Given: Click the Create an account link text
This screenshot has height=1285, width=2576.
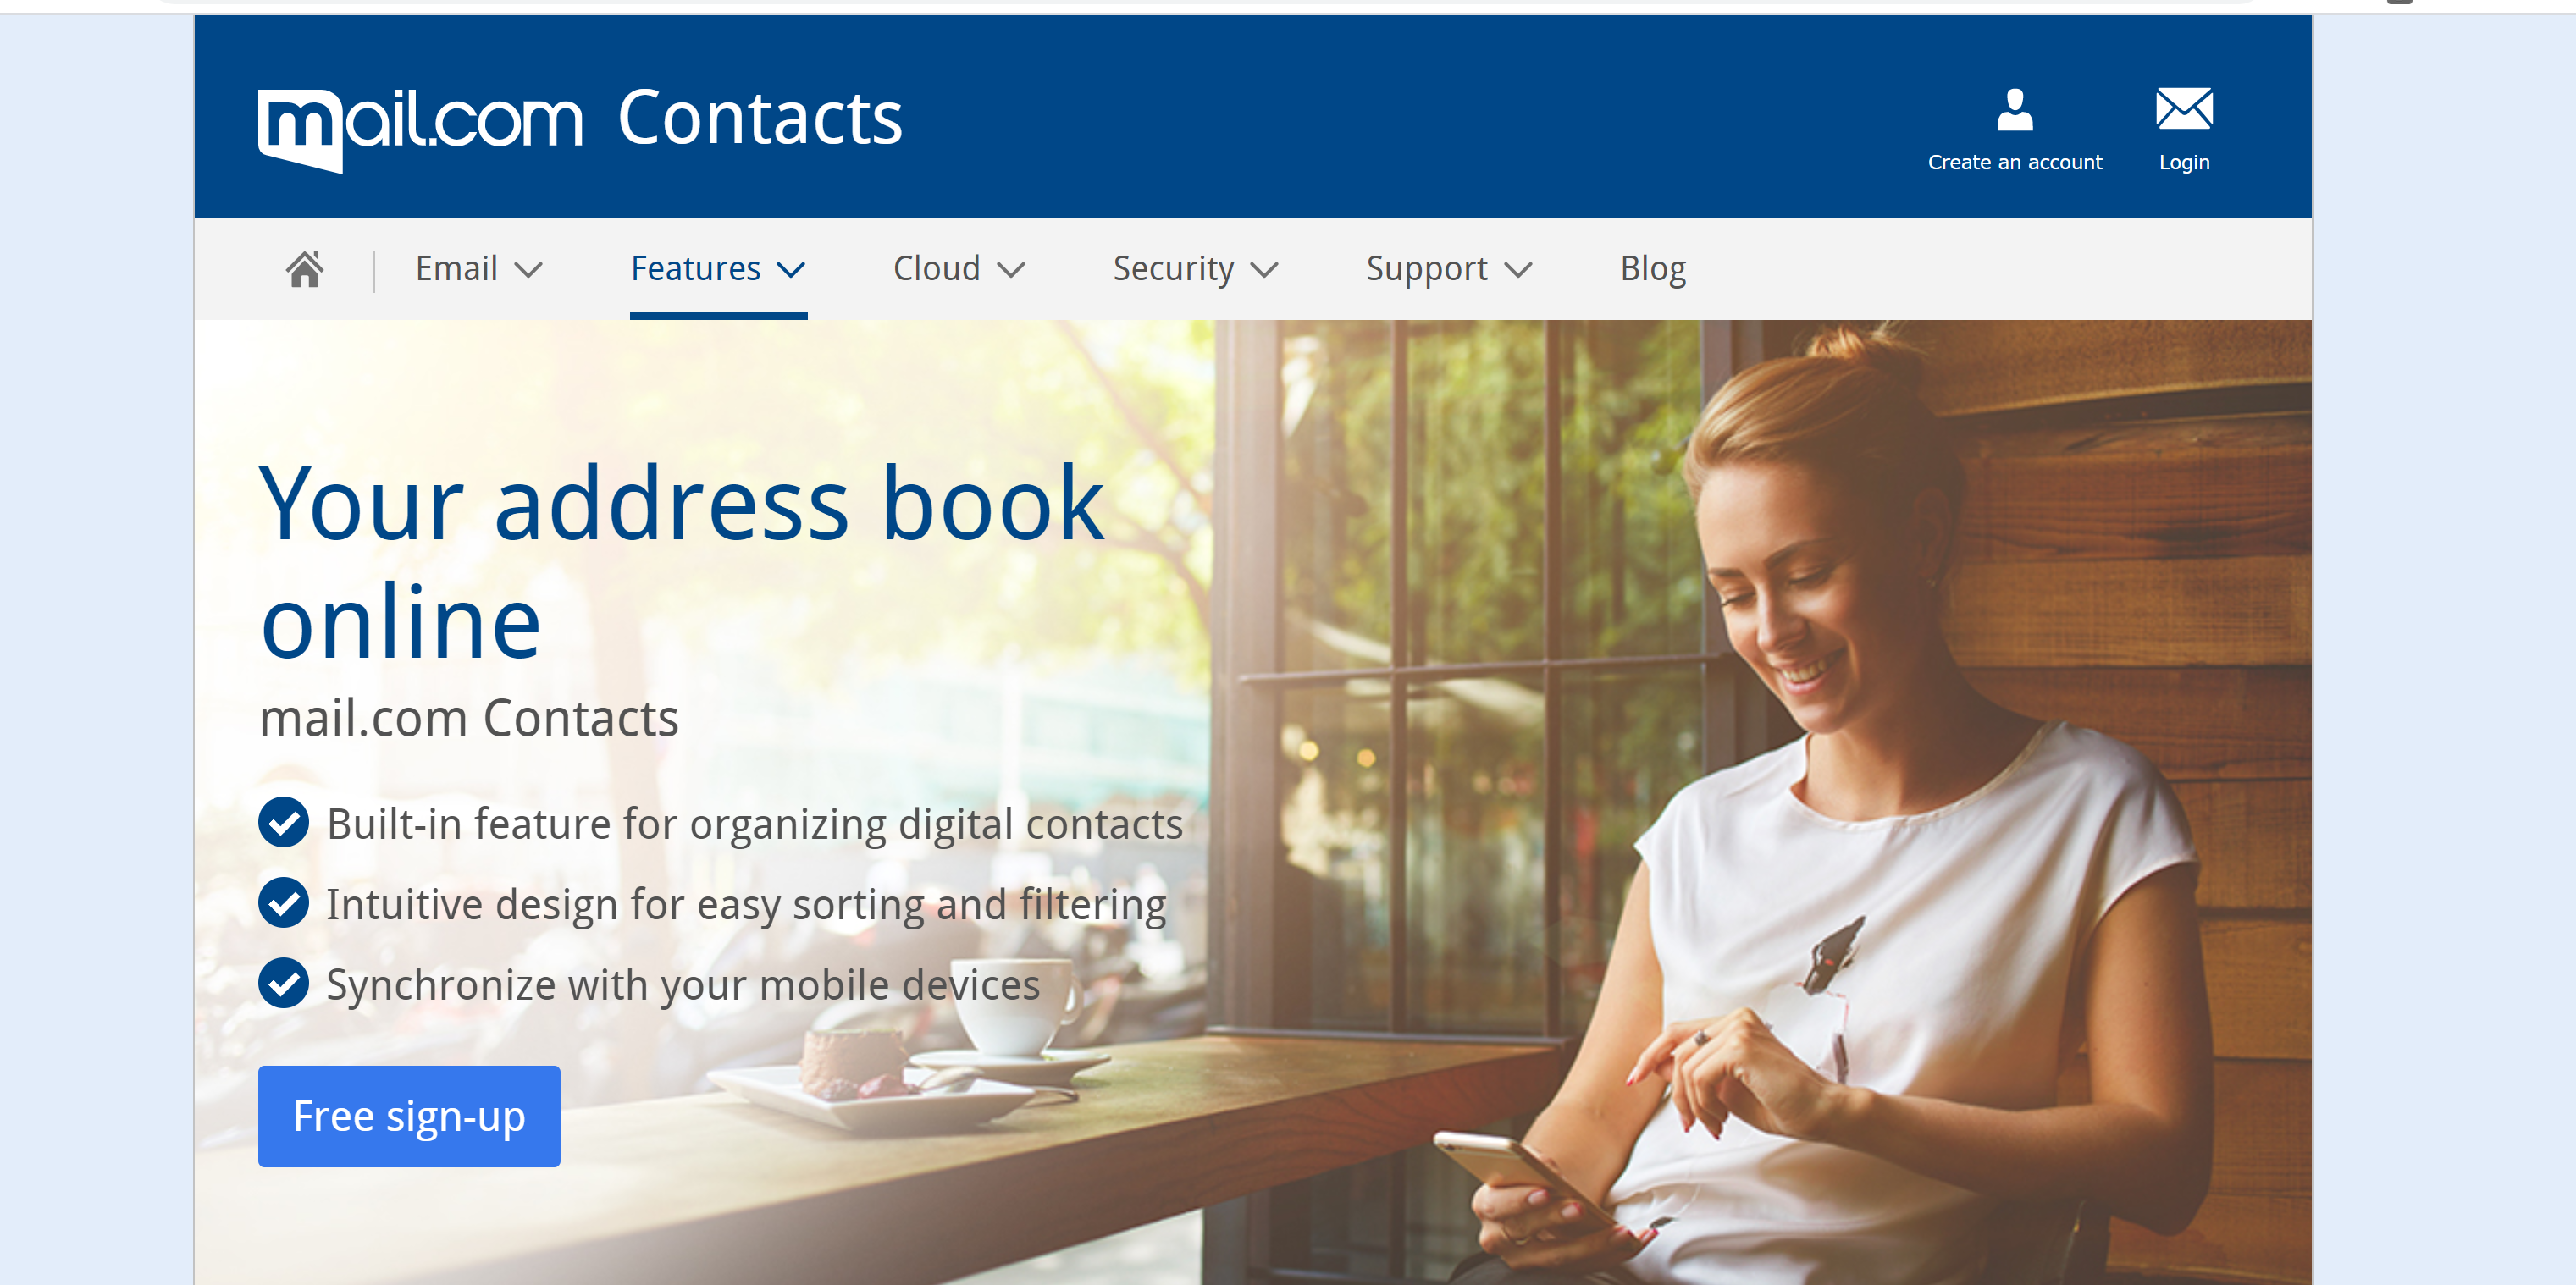Looking at the screenshot, I should [x=2015, y=162].
